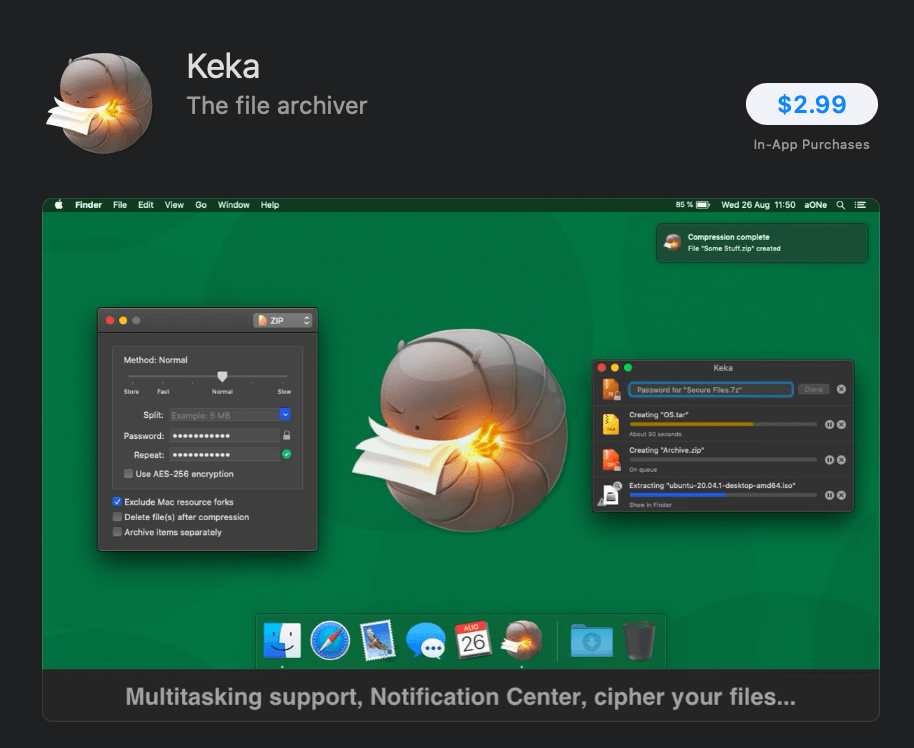Click the Archive.zip file icon
914x748 pixels.
(611, 459)
